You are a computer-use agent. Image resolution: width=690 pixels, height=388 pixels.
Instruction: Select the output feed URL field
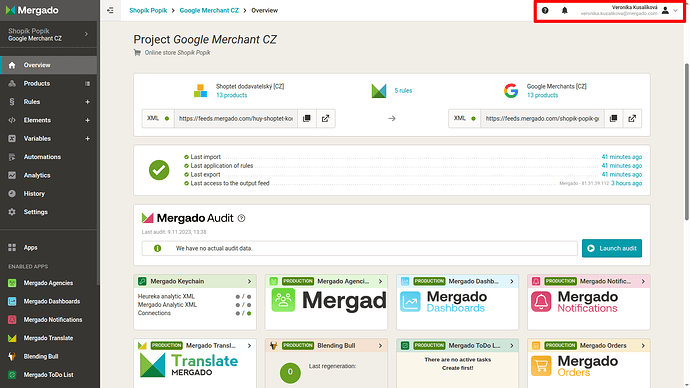click(x=542, y=118)
